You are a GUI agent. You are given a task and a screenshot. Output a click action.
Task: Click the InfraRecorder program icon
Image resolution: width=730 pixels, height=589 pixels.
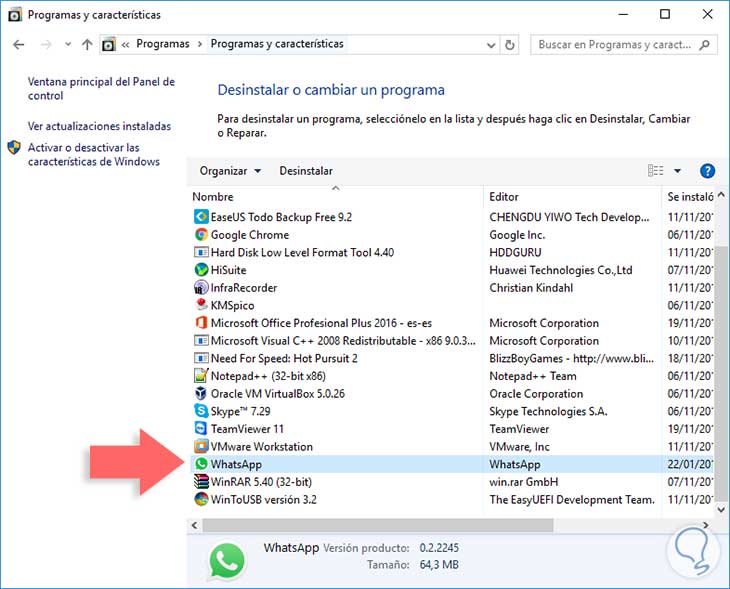click(x=201, y=288)
